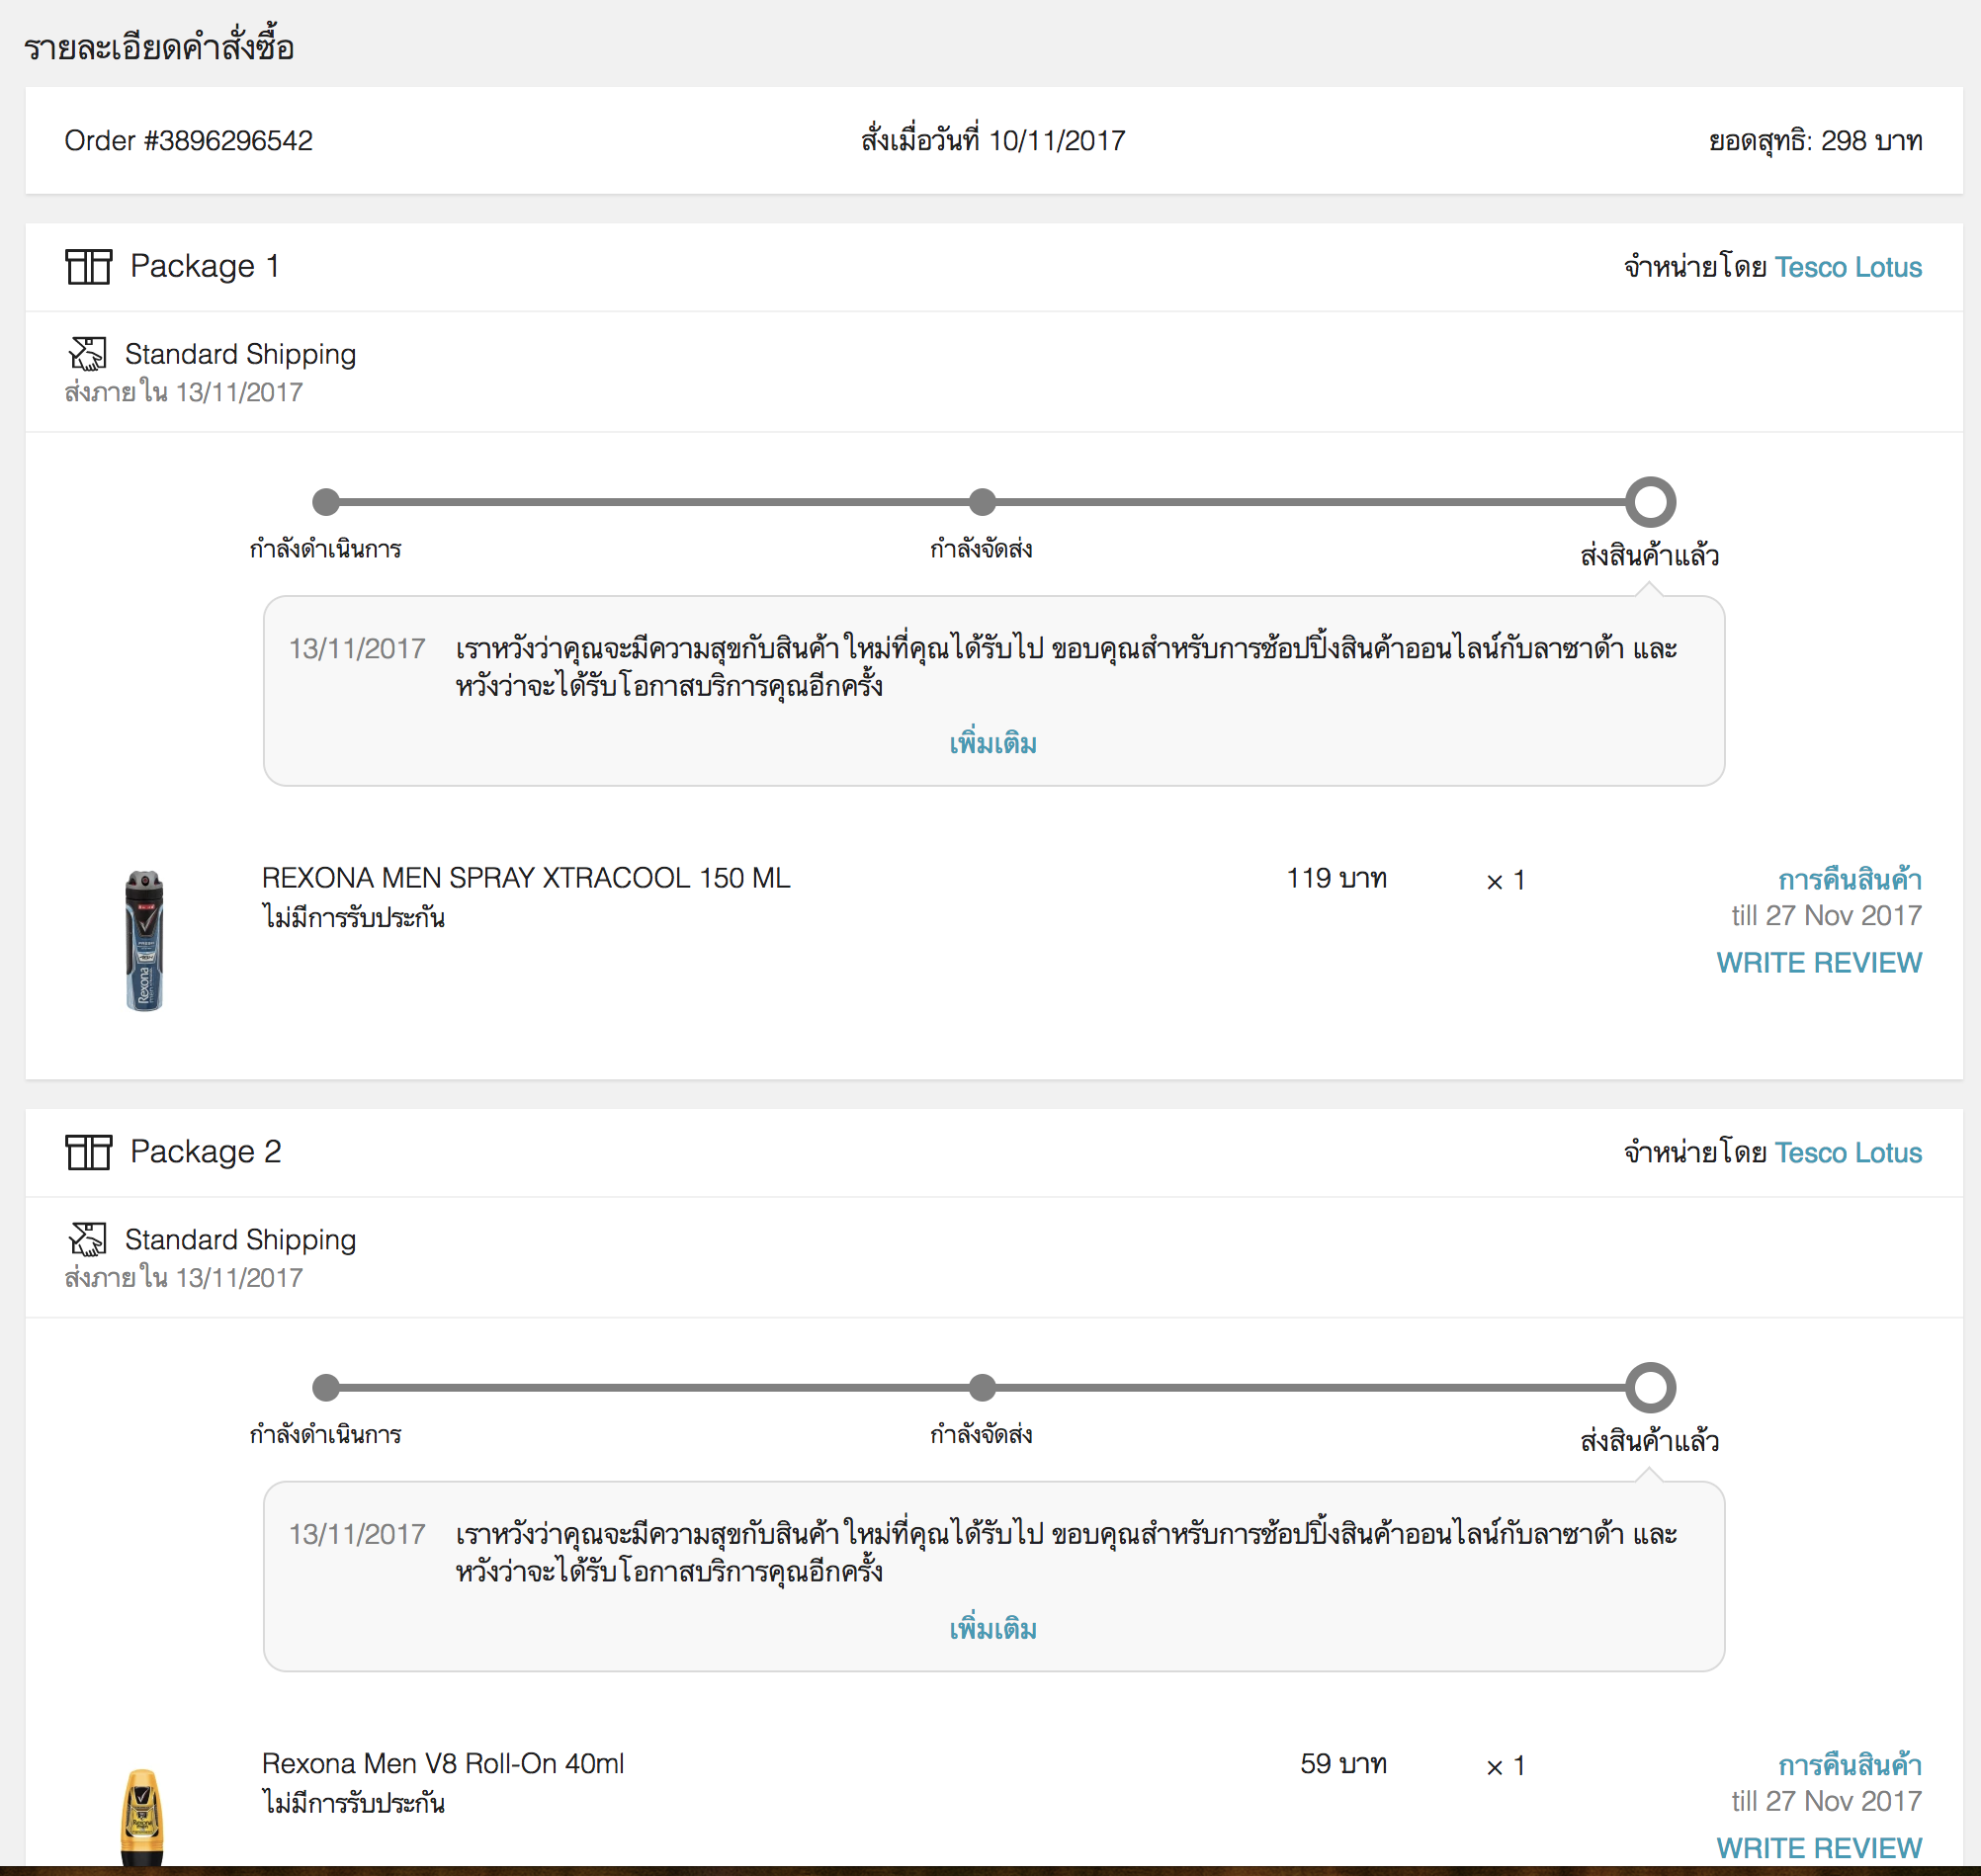Click Rexona Men Spray Xtracool product thumbnail
The height and width of the screenshot is (1876, 1981).
144,940
